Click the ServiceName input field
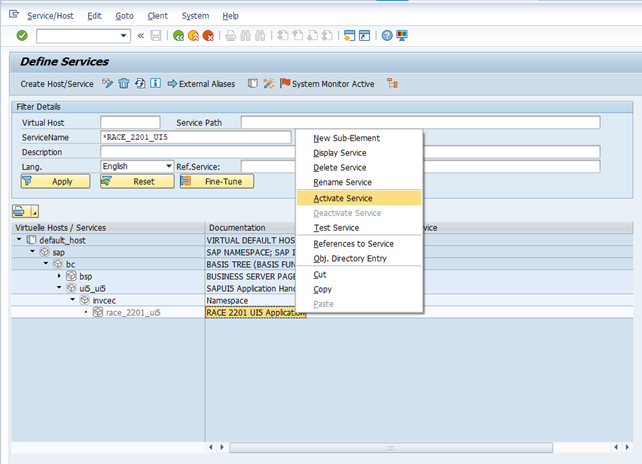The height and width of the screenshot is (464, 642). point(195,137)
